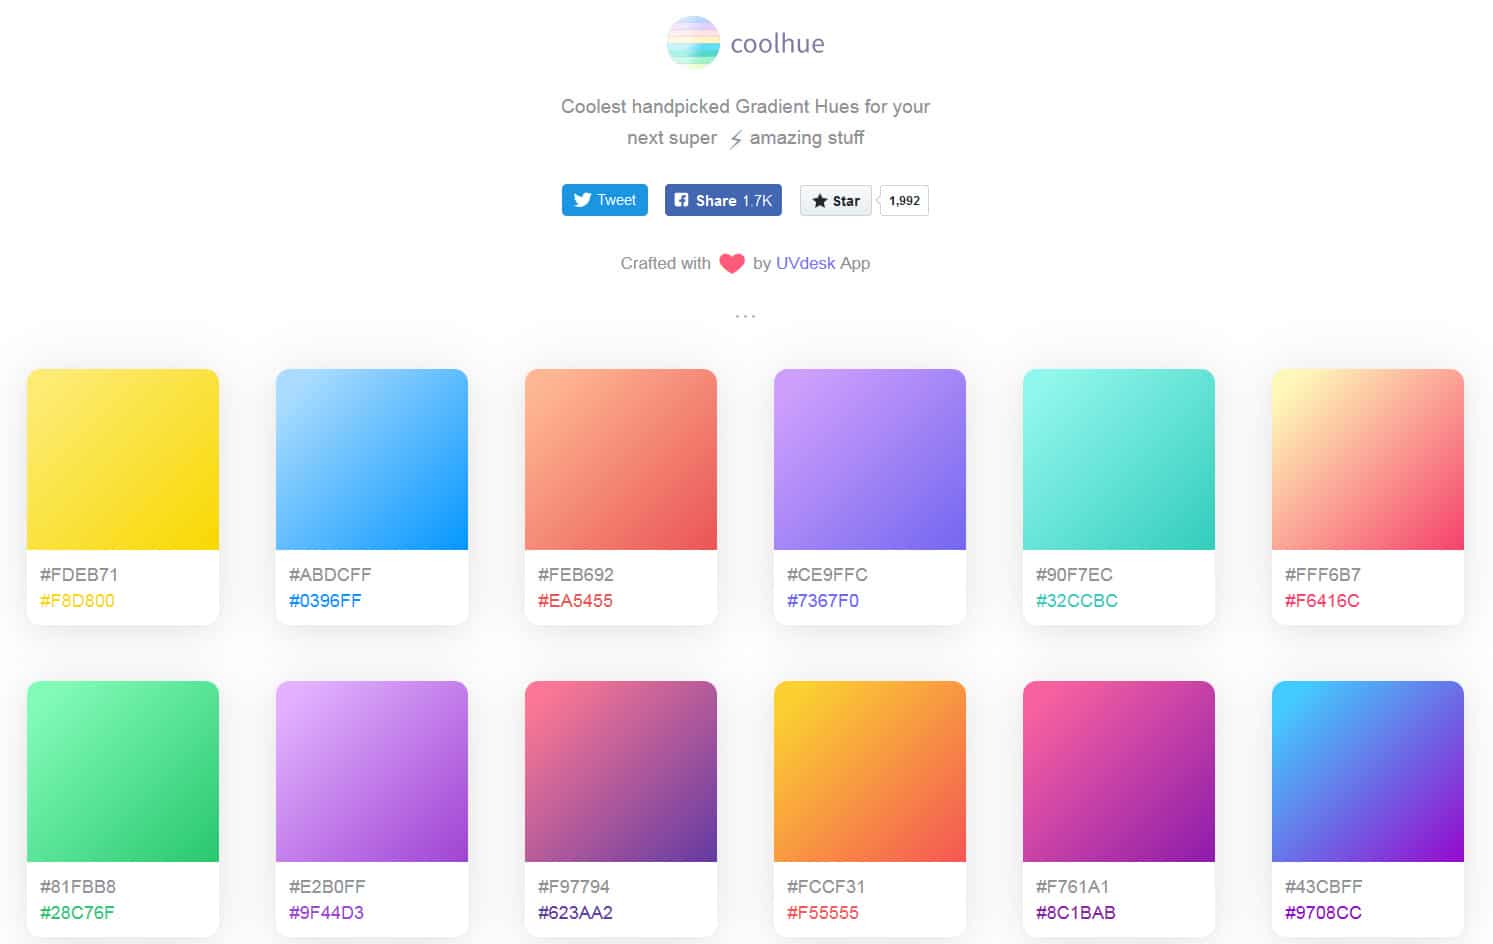Open the 1,992 stargazers count
This screenshot has width=1493, height=944.
pyautogui.click(x=904, y=201)
